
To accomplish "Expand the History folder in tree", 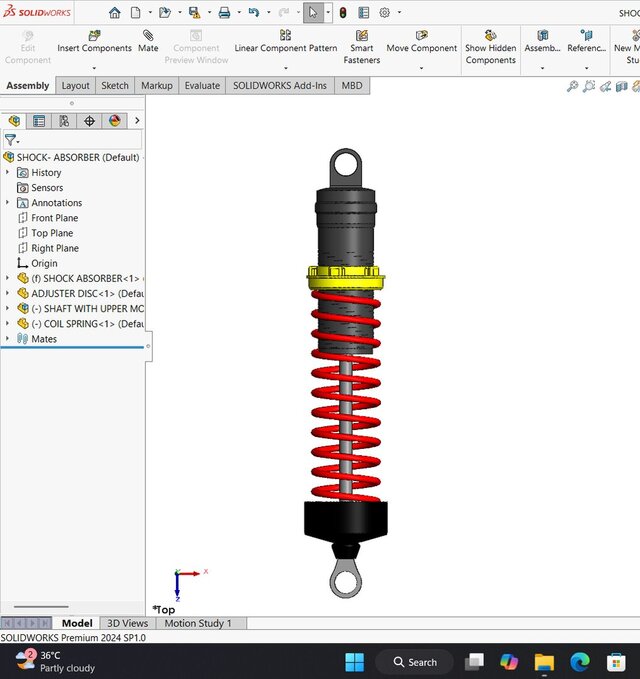I will (x=7, y=172).
